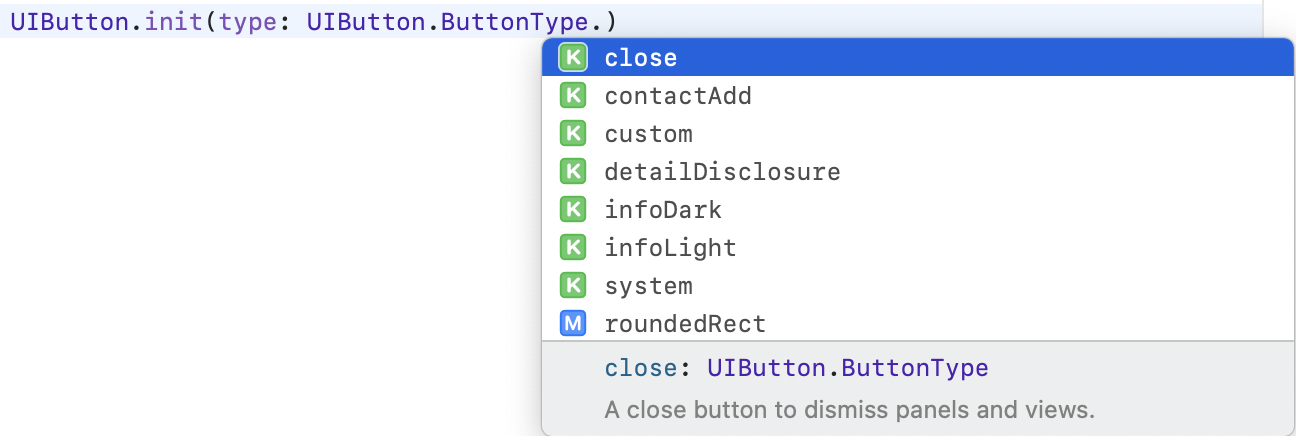Select the infoLight completion entry
Screen dimensions: 1296x436
click(x=918, y=248)
